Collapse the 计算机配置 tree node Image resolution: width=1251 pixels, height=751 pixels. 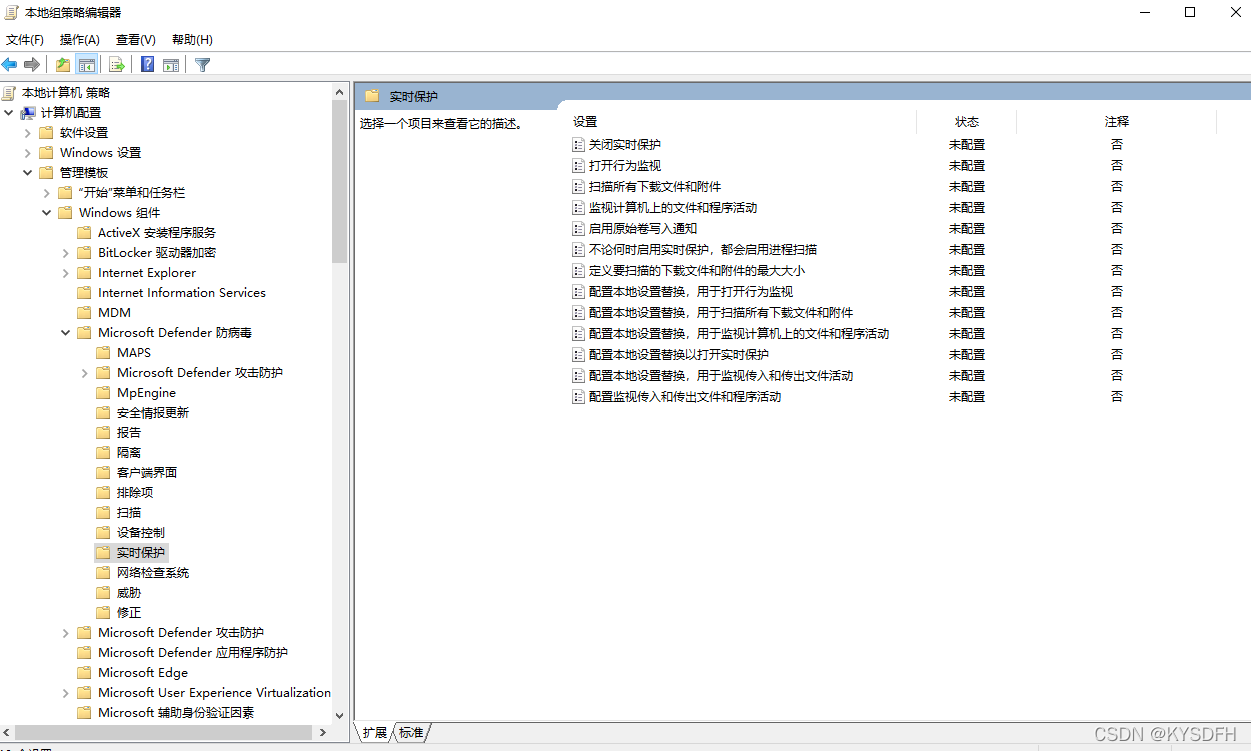(9, 113)
